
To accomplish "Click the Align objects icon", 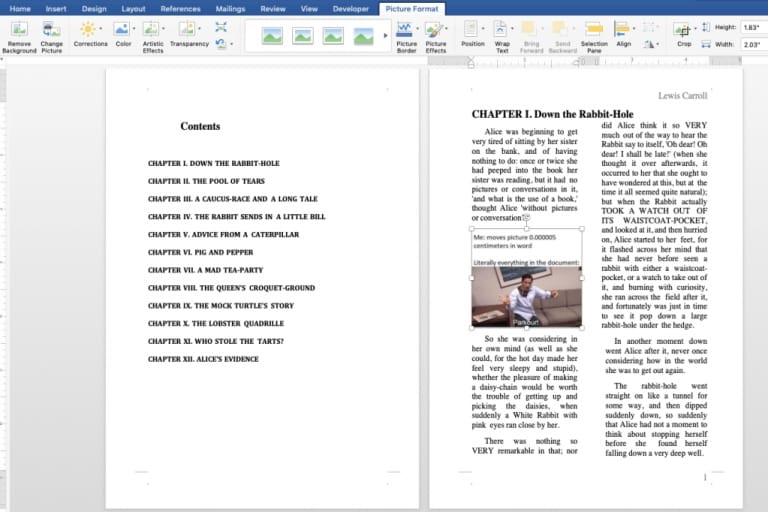I will pos(621,28).
